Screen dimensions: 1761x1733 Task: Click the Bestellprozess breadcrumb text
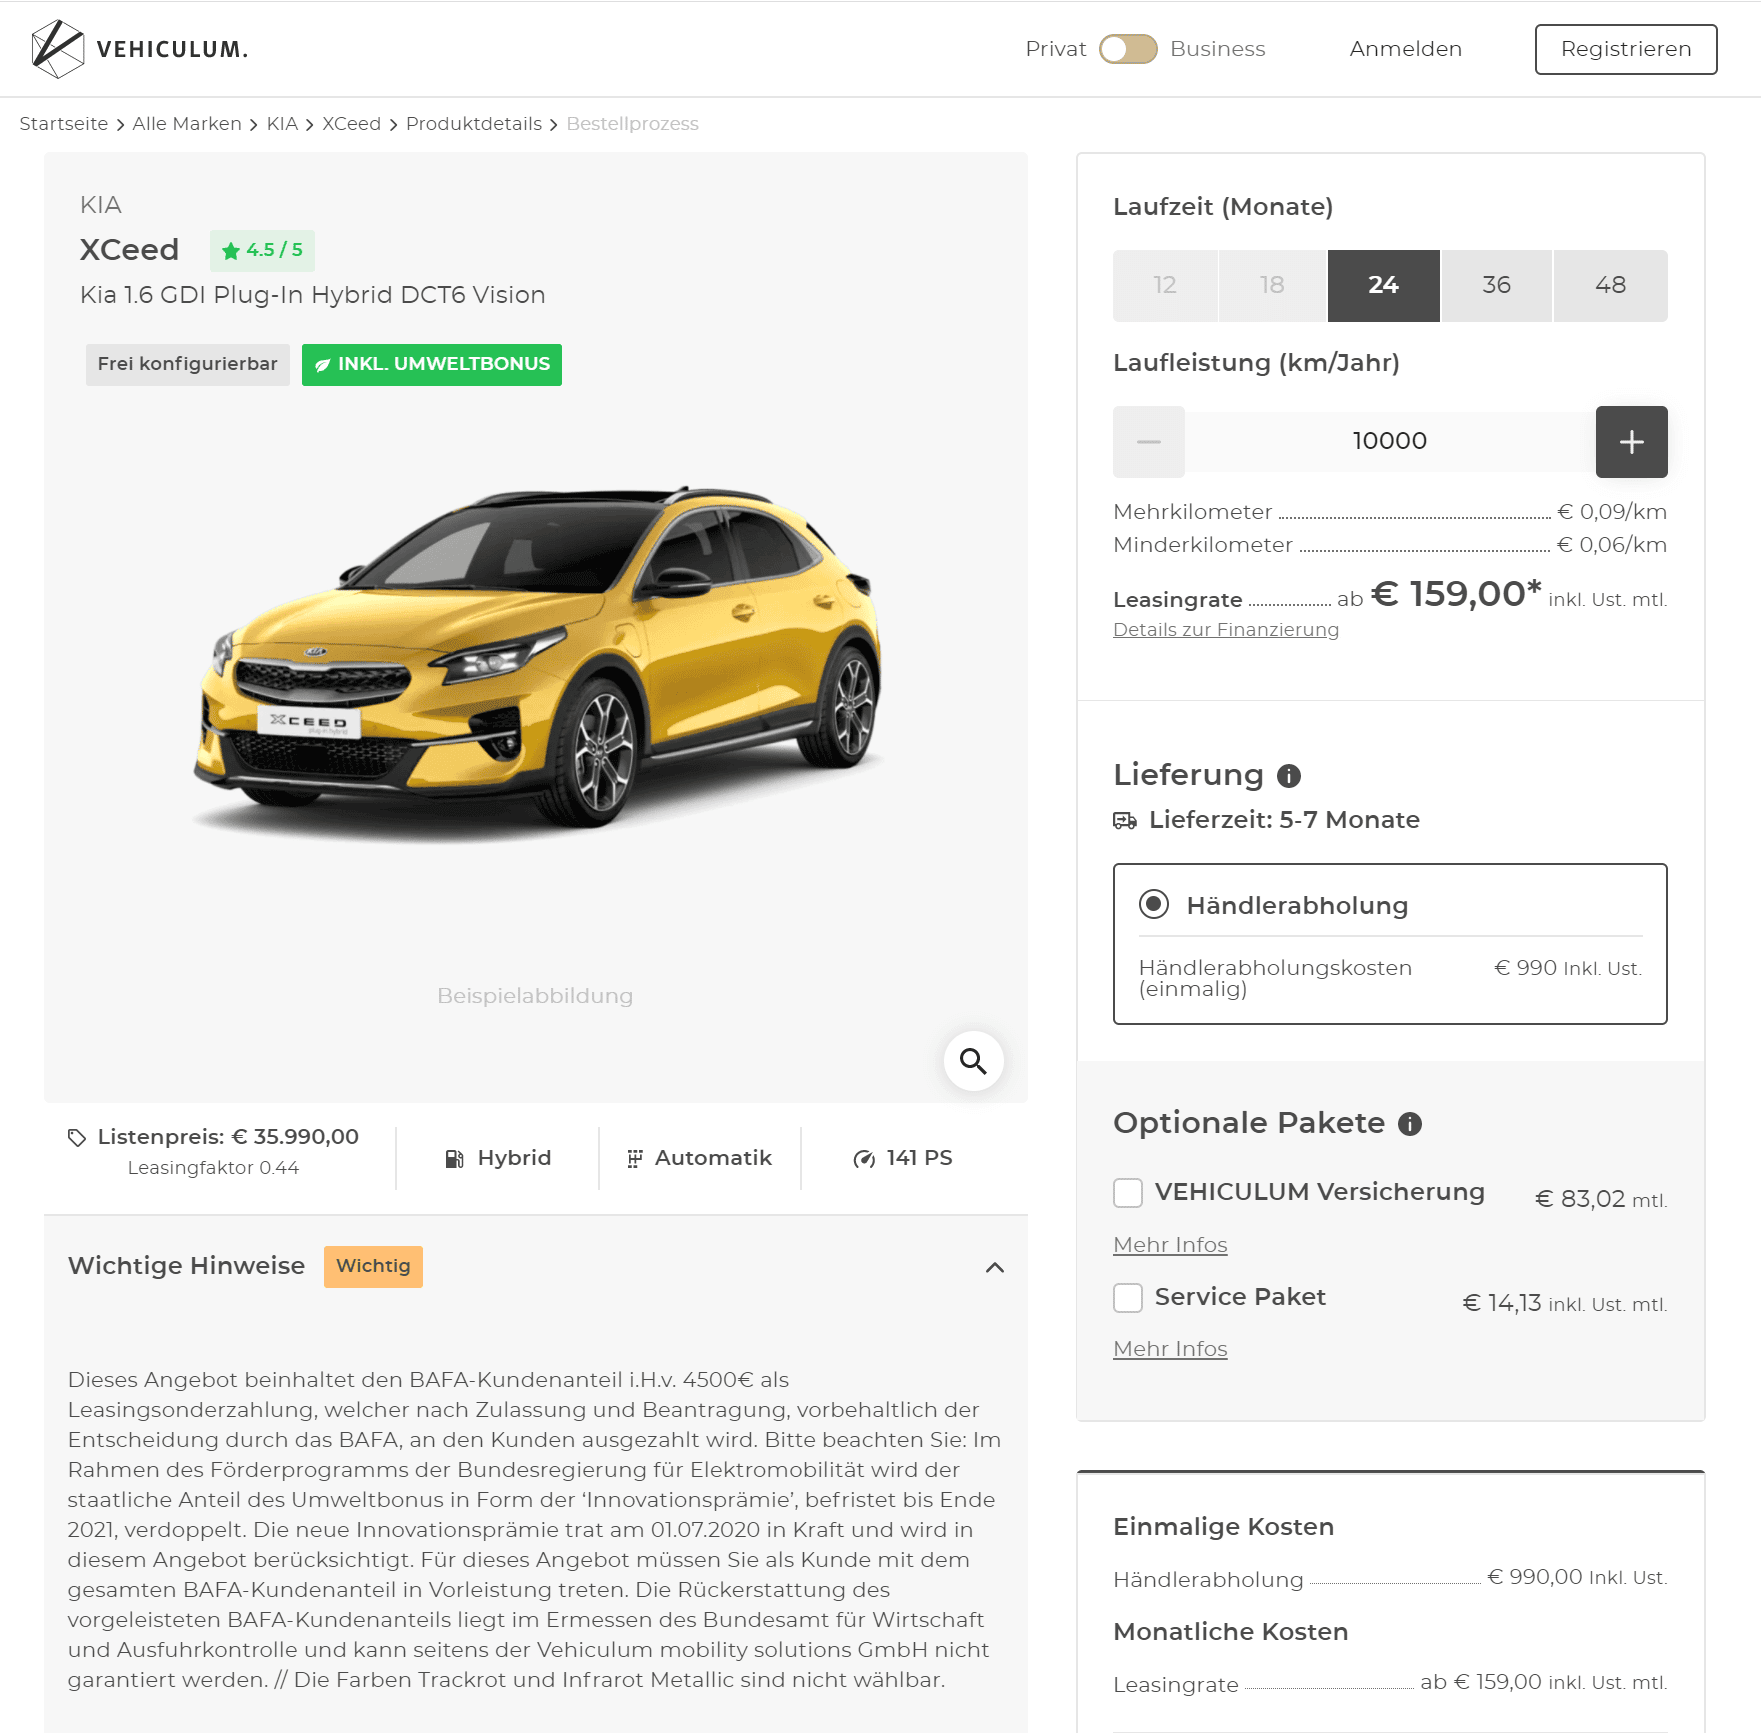[632, 124]
